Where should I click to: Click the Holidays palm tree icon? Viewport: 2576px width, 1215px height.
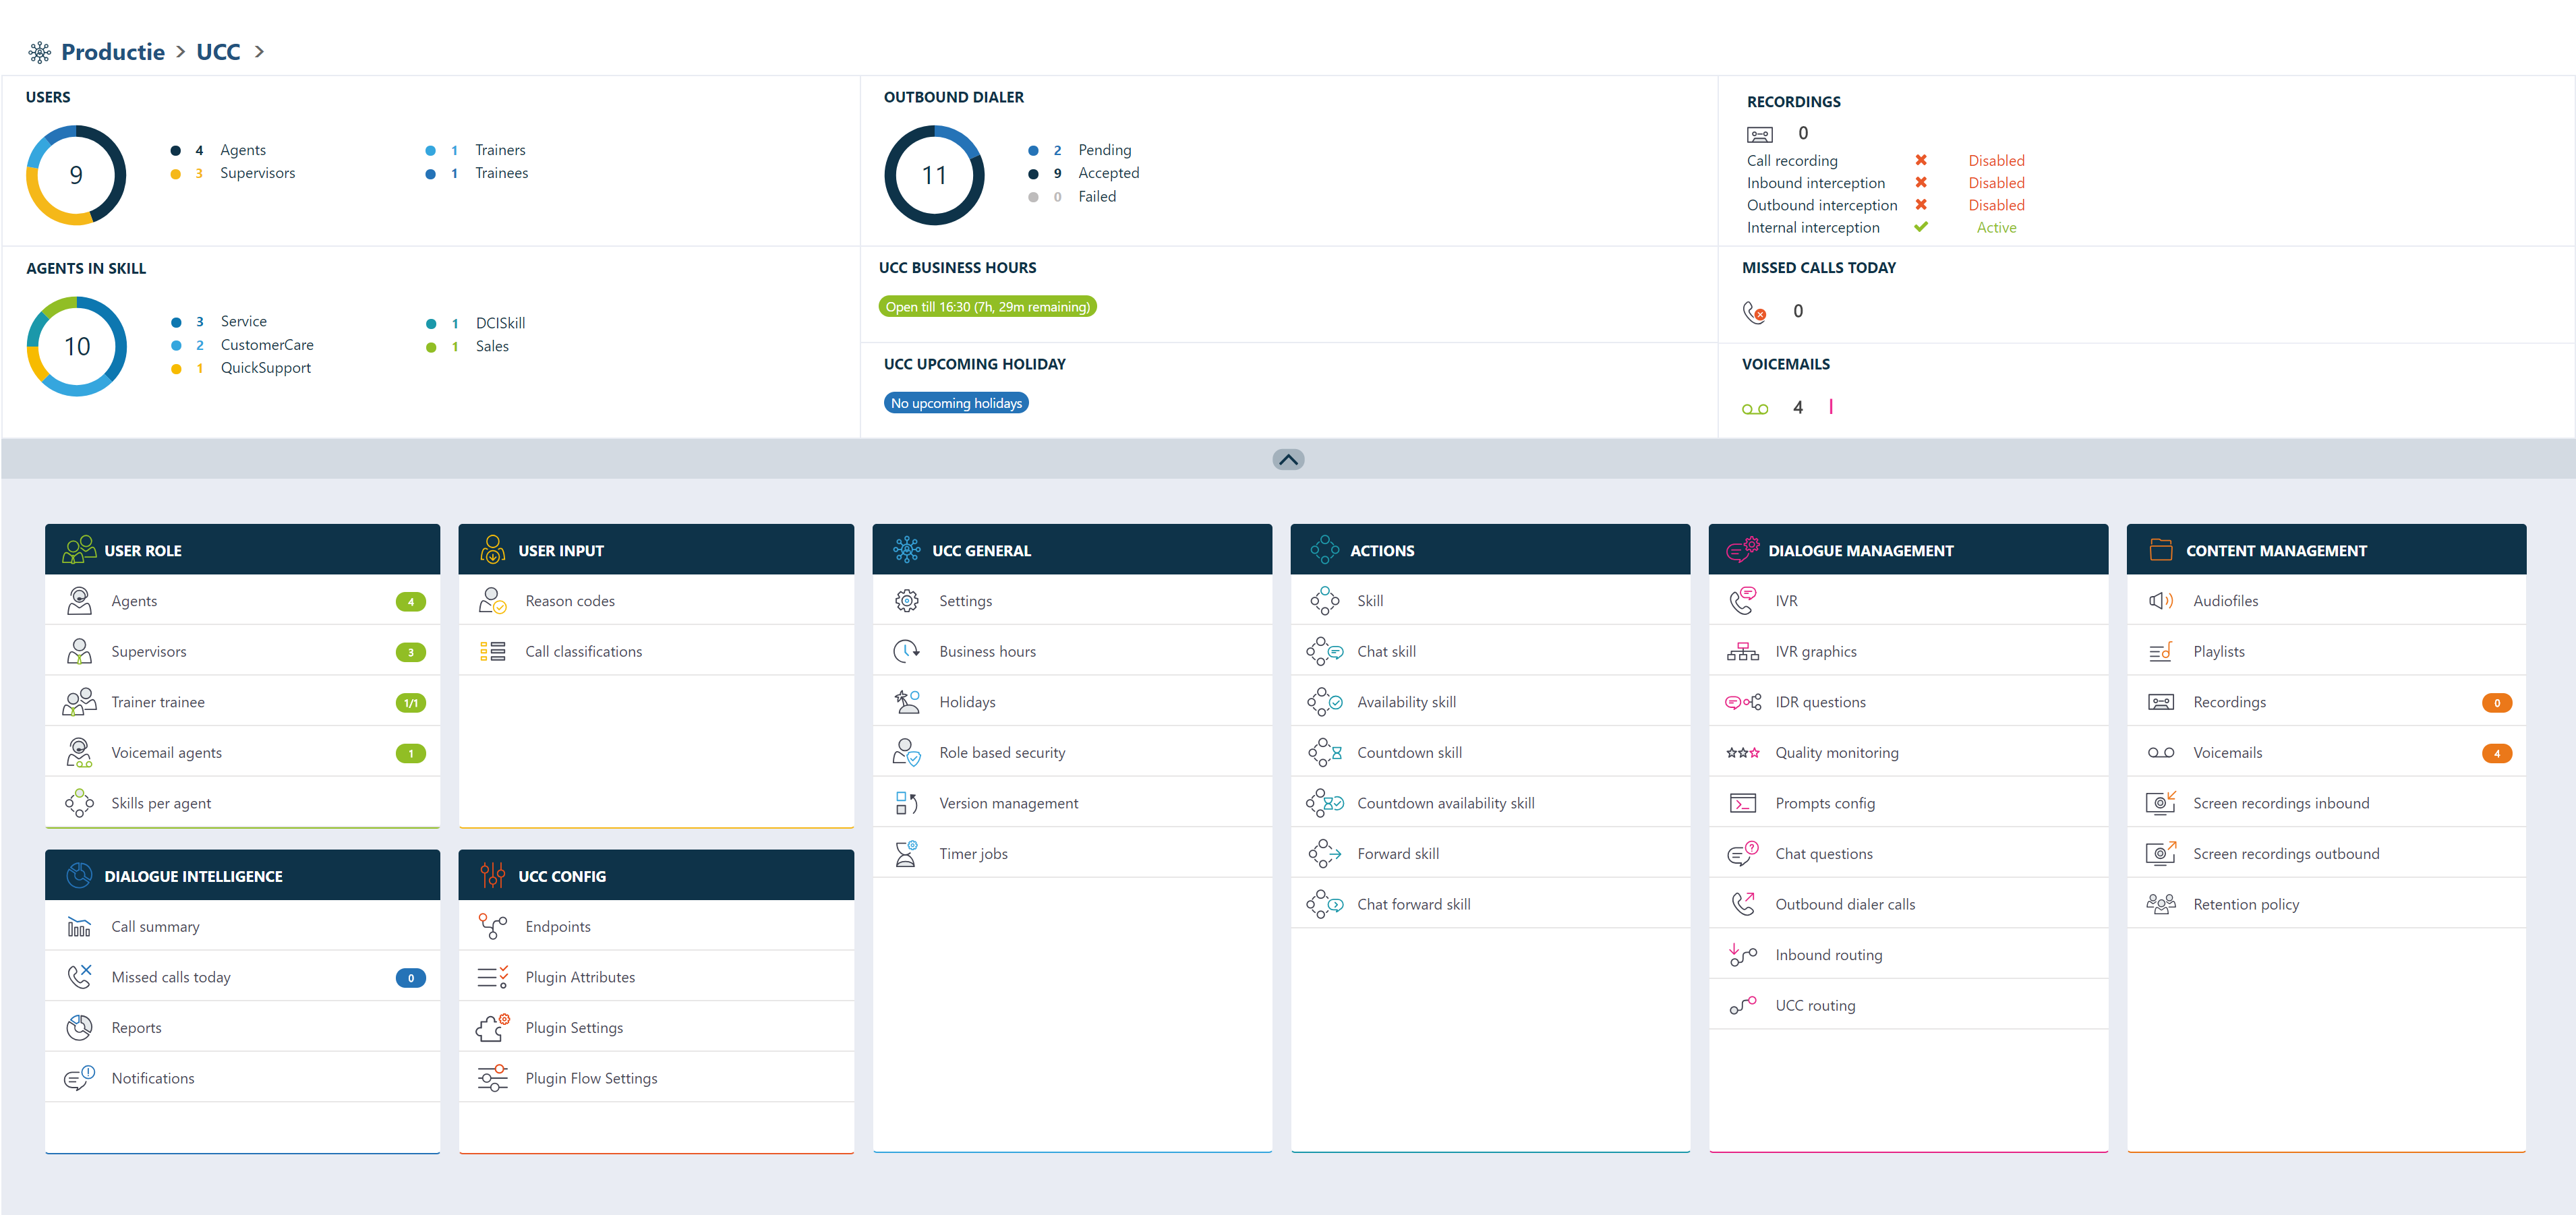906,702
